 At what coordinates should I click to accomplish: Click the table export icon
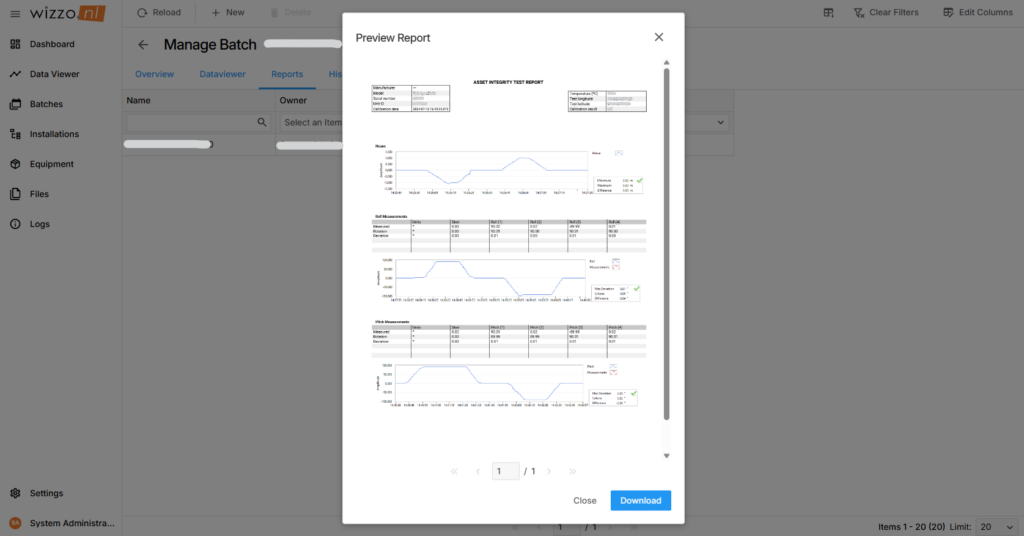coord(828,13)
